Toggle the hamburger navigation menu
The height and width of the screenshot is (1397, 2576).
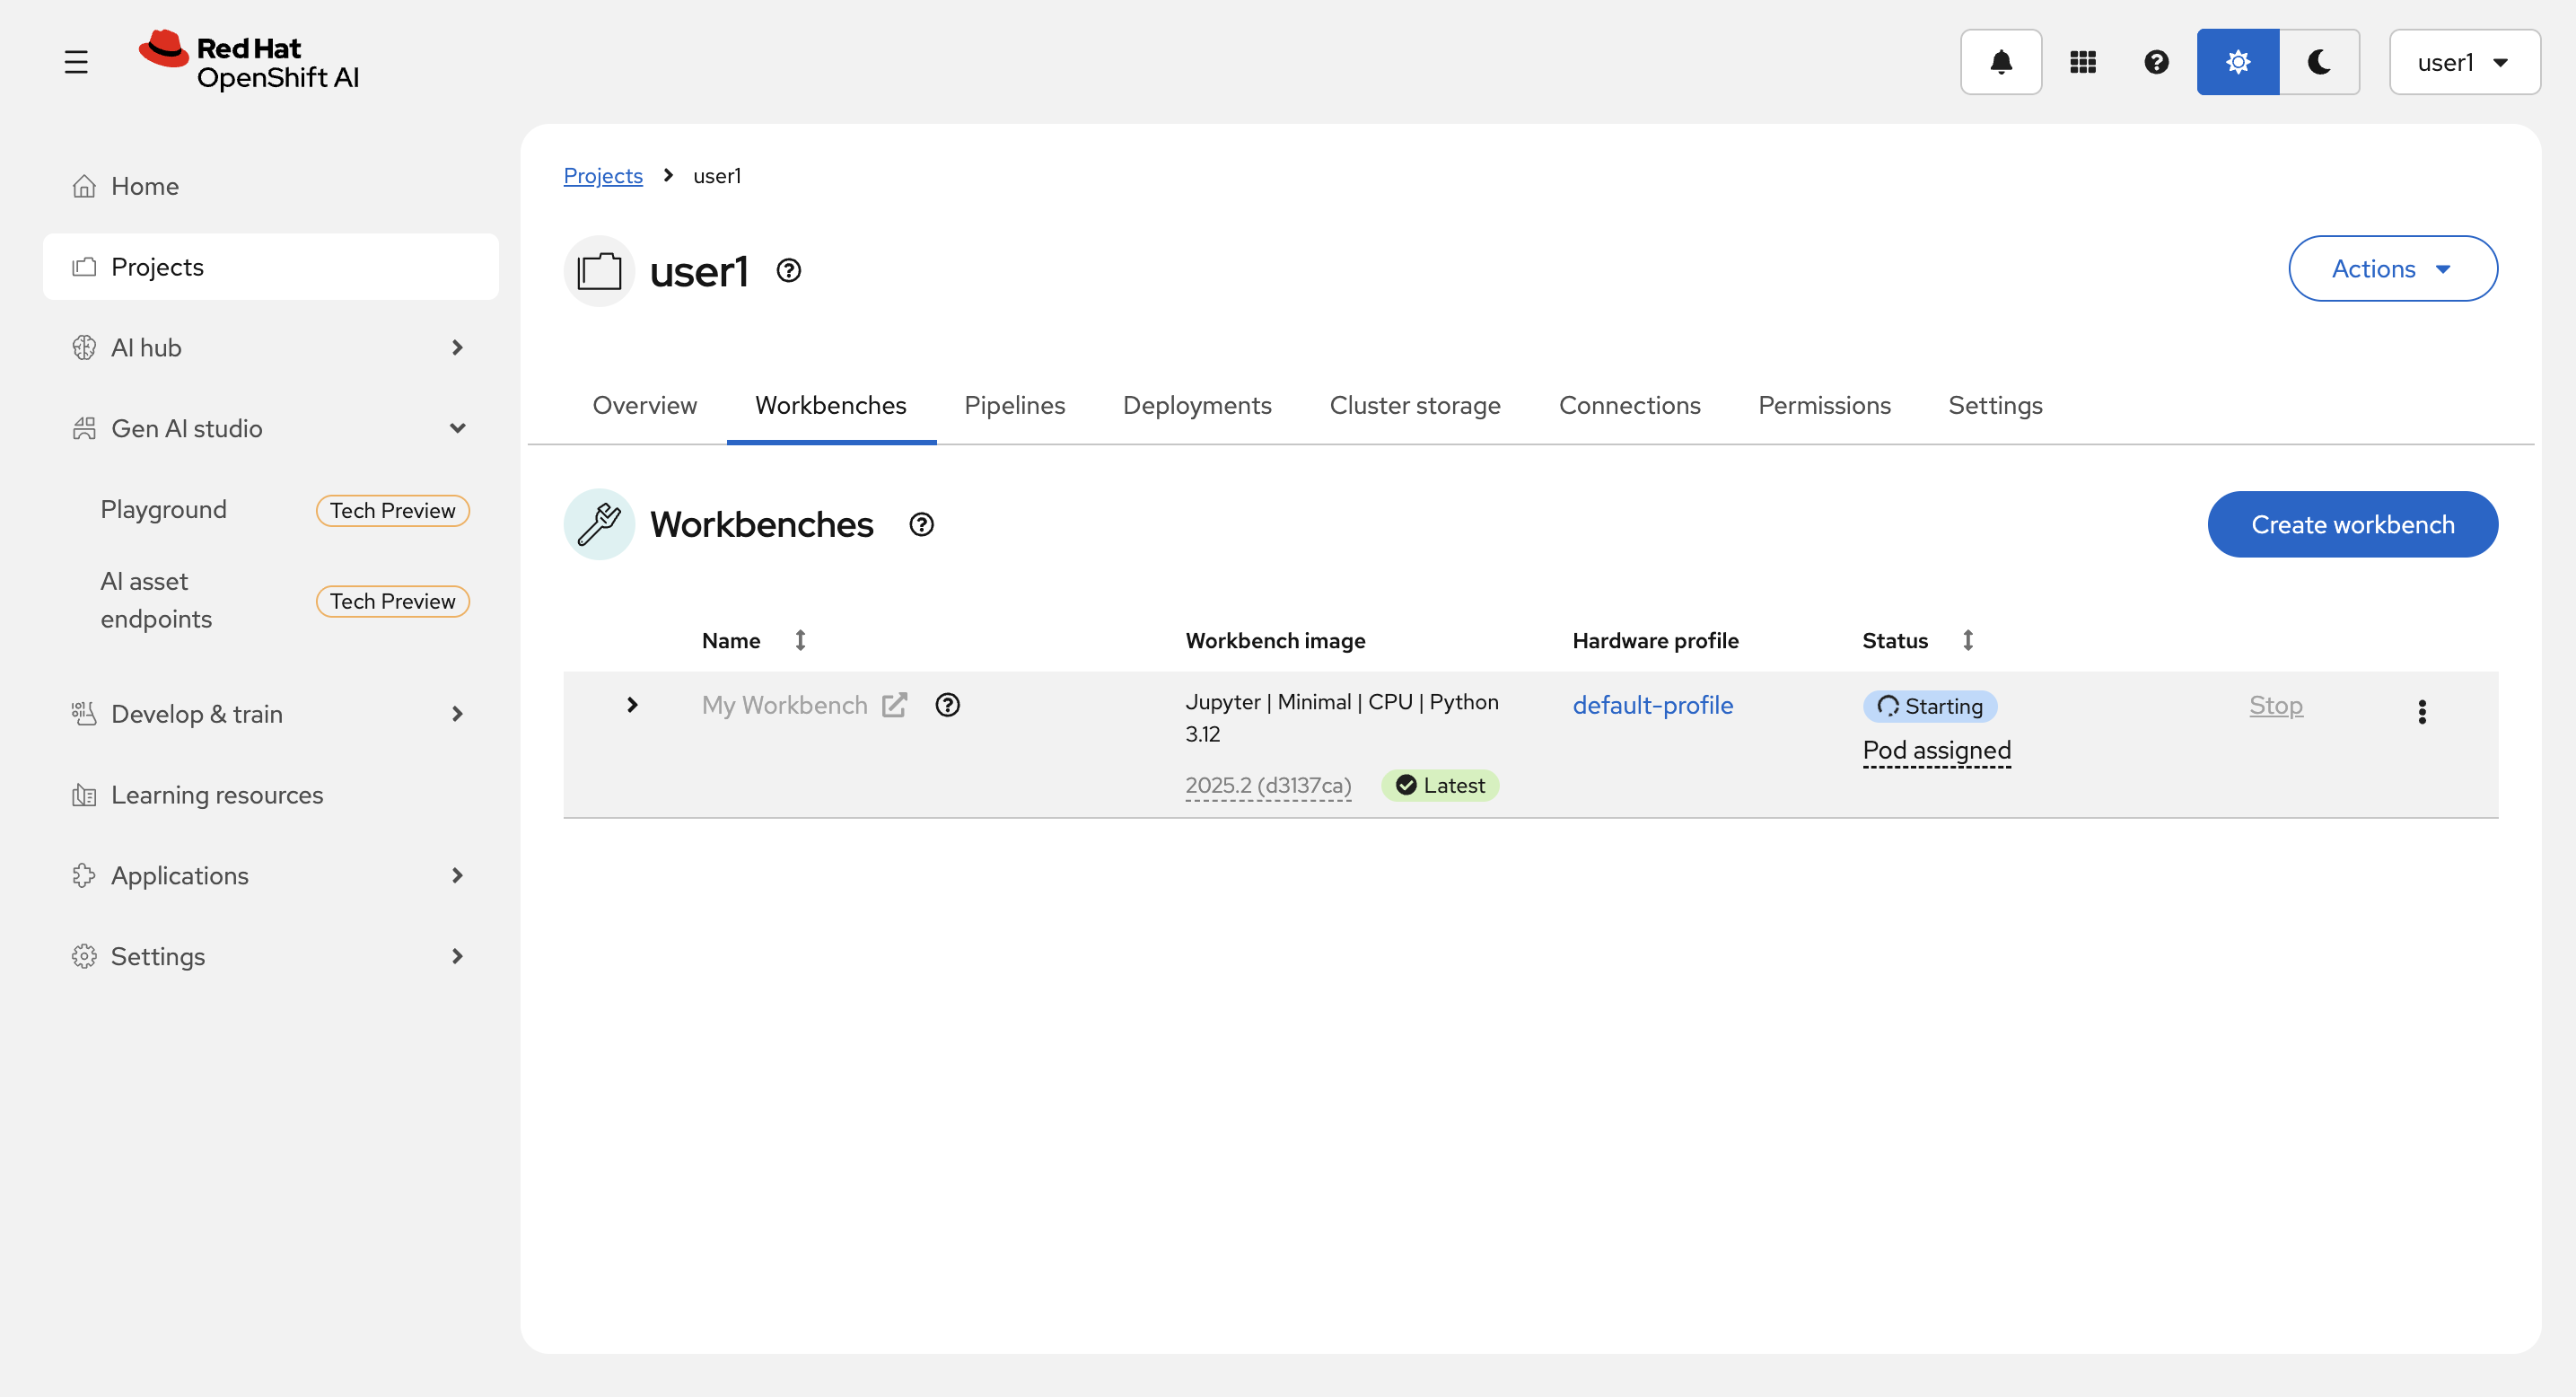click(x=76, y=62)
